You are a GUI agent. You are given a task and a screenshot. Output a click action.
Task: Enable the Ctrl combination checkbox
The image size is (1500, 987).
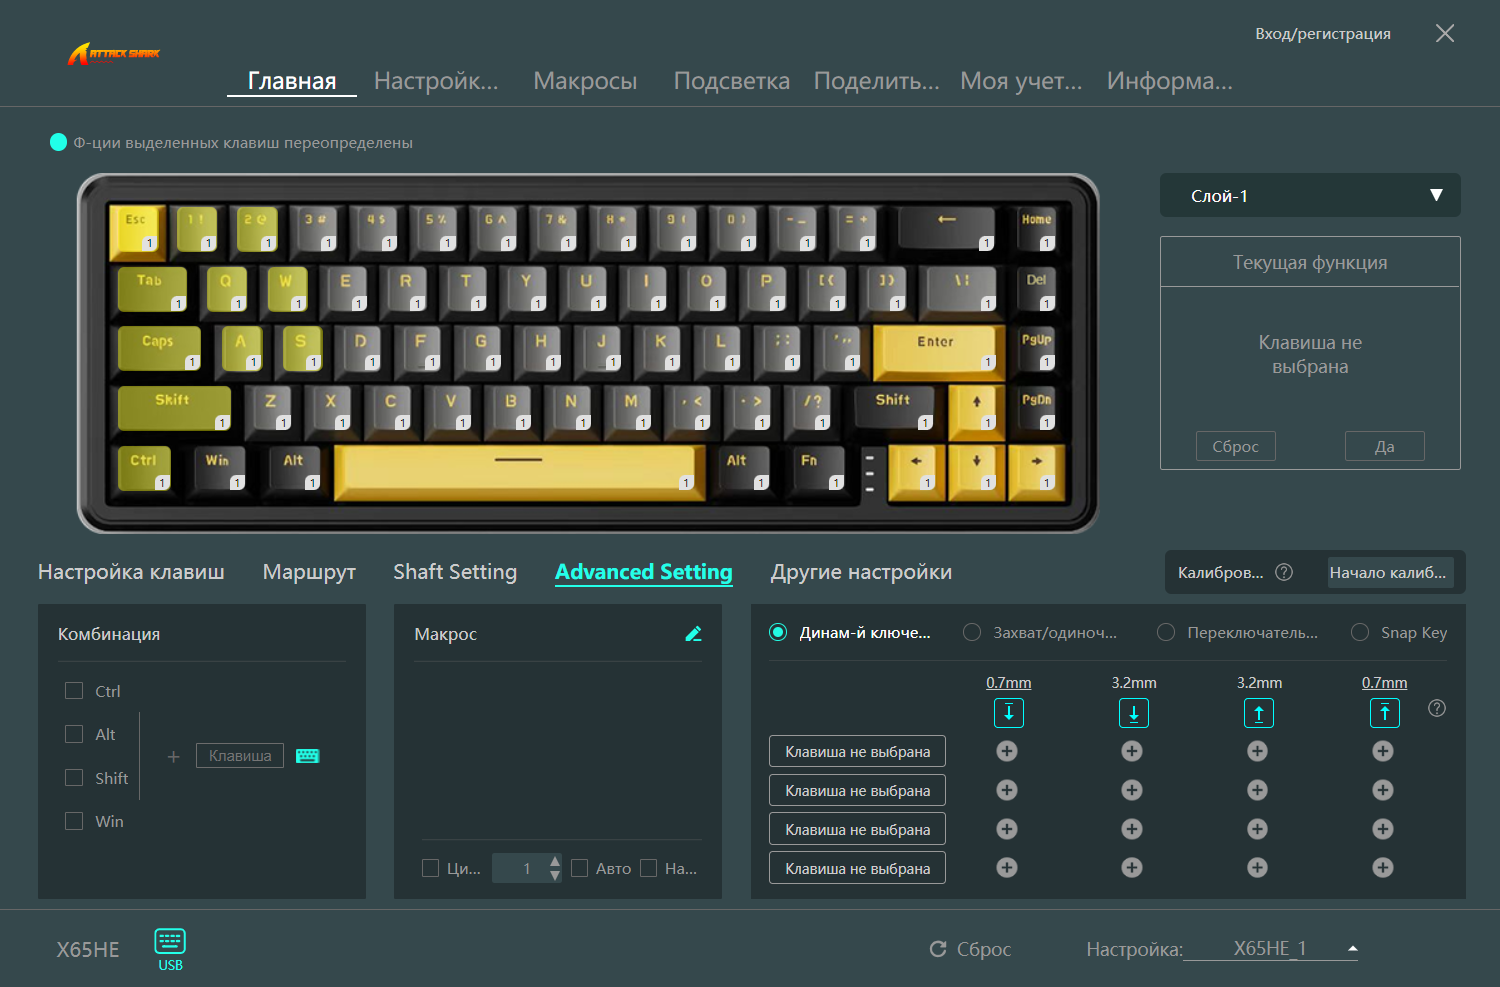tap(74, 691)
